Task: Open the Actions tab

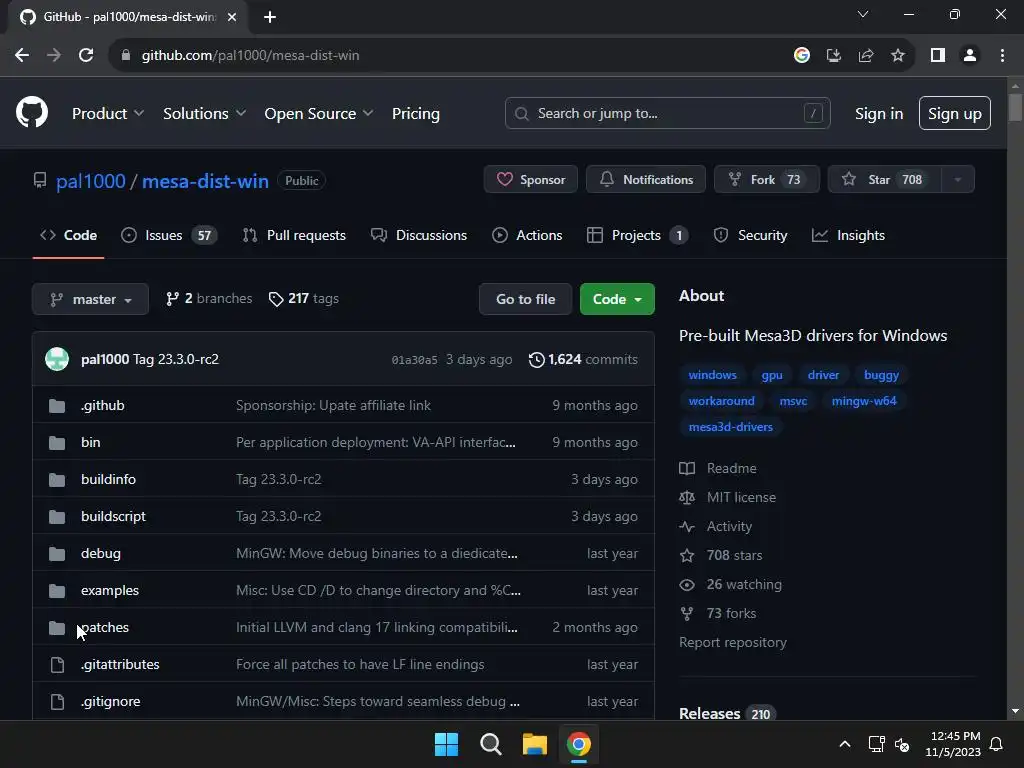Action: click(527, 235)
